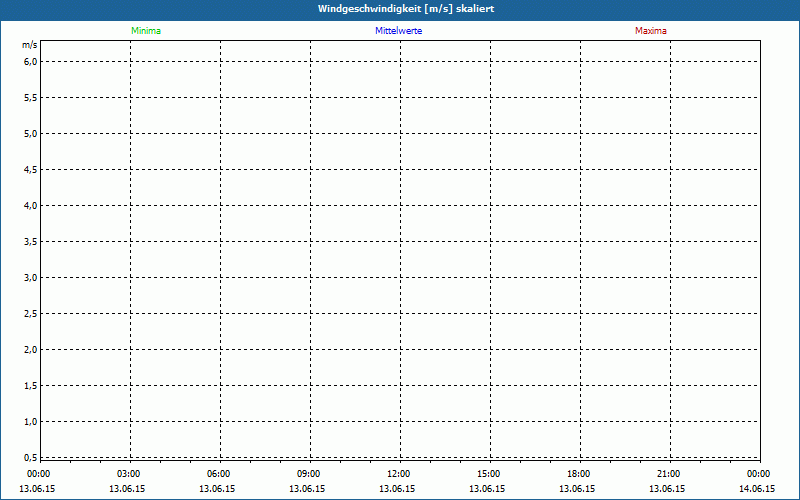
Task: Click the 18:00 time label
Action: (579, 474)
